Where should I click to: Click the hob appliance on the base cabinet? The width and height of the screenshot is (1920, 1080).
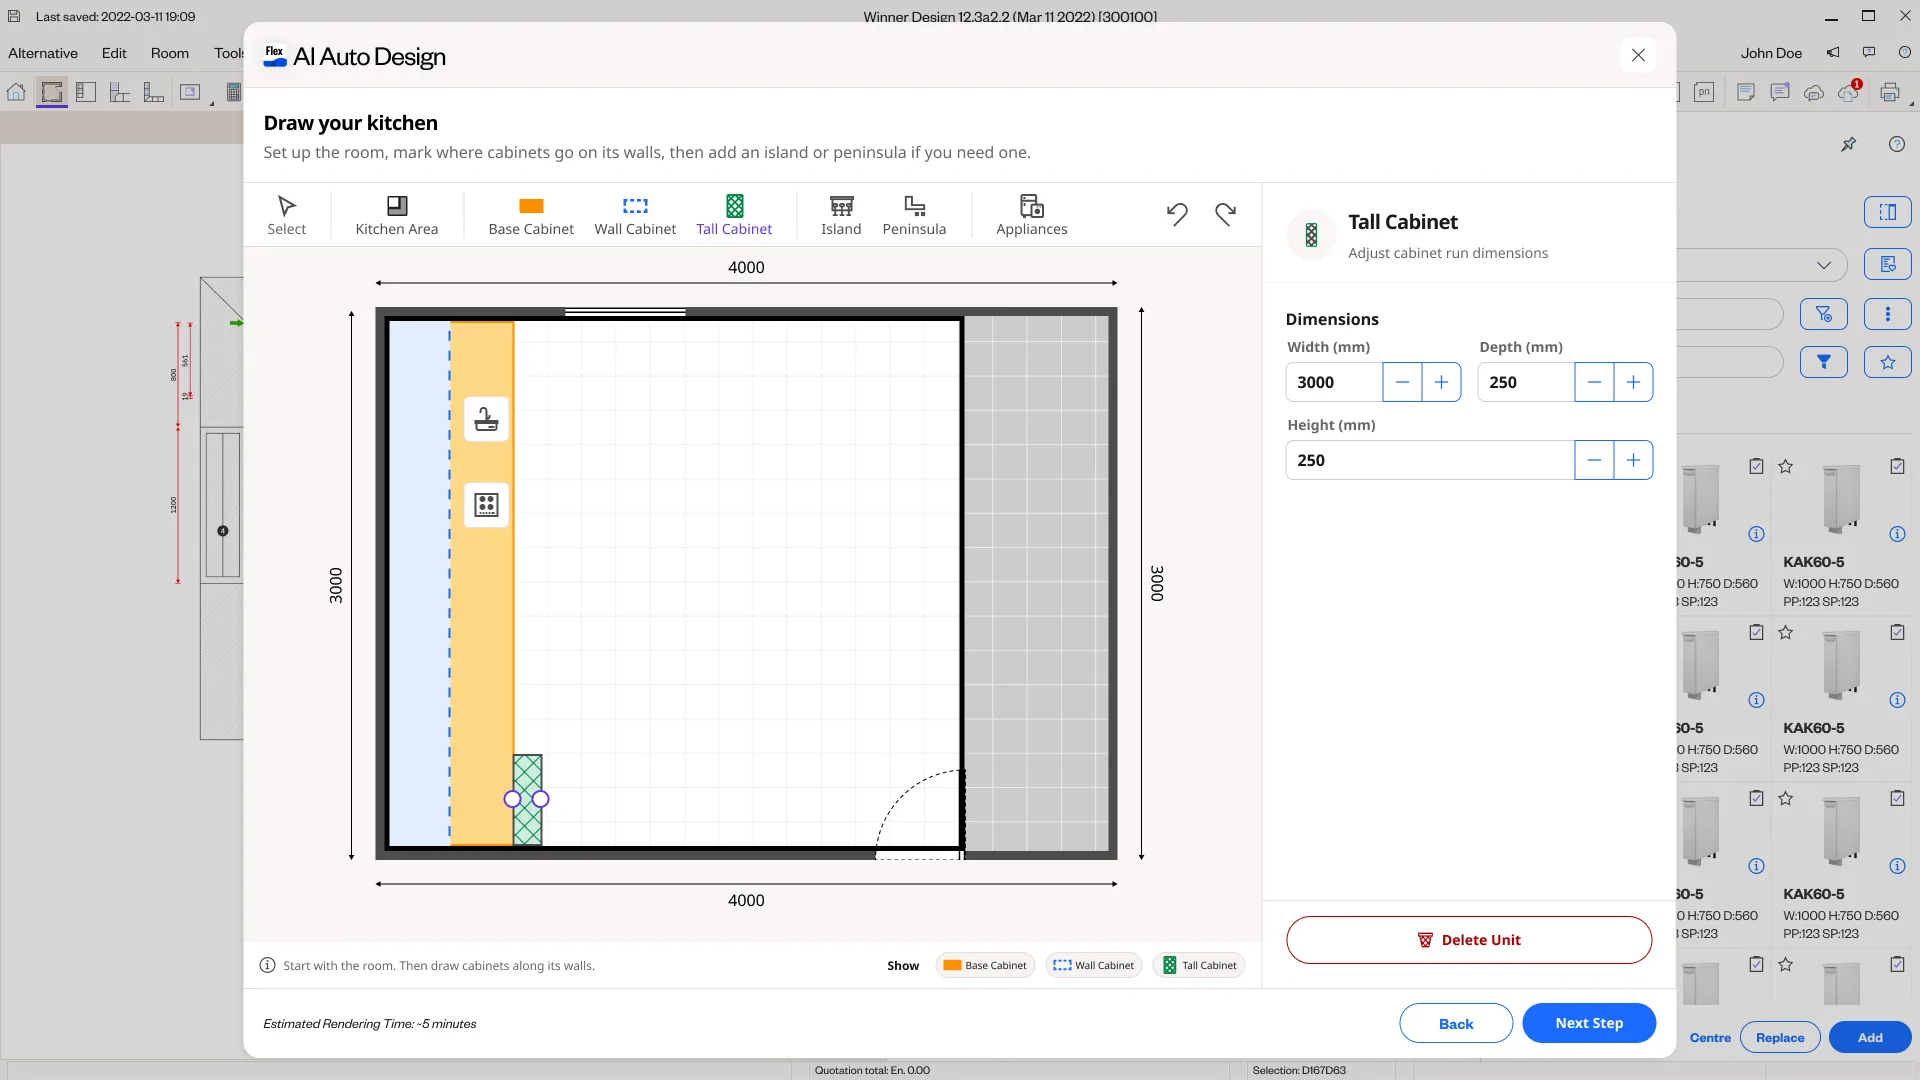coord(486,505)
